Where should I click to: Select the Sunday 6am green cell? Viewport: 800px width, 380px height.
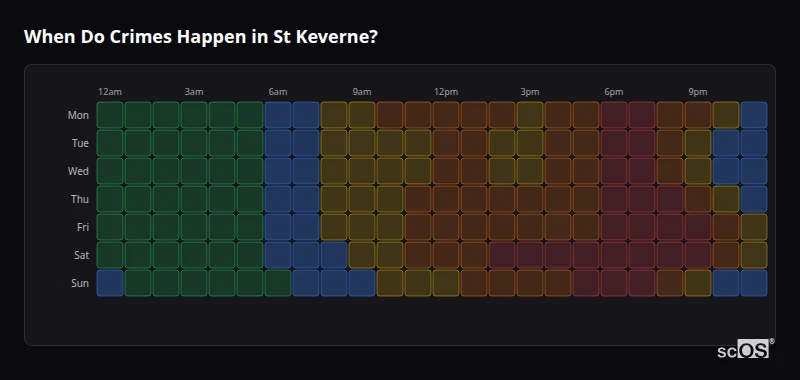tap(278, 283)
